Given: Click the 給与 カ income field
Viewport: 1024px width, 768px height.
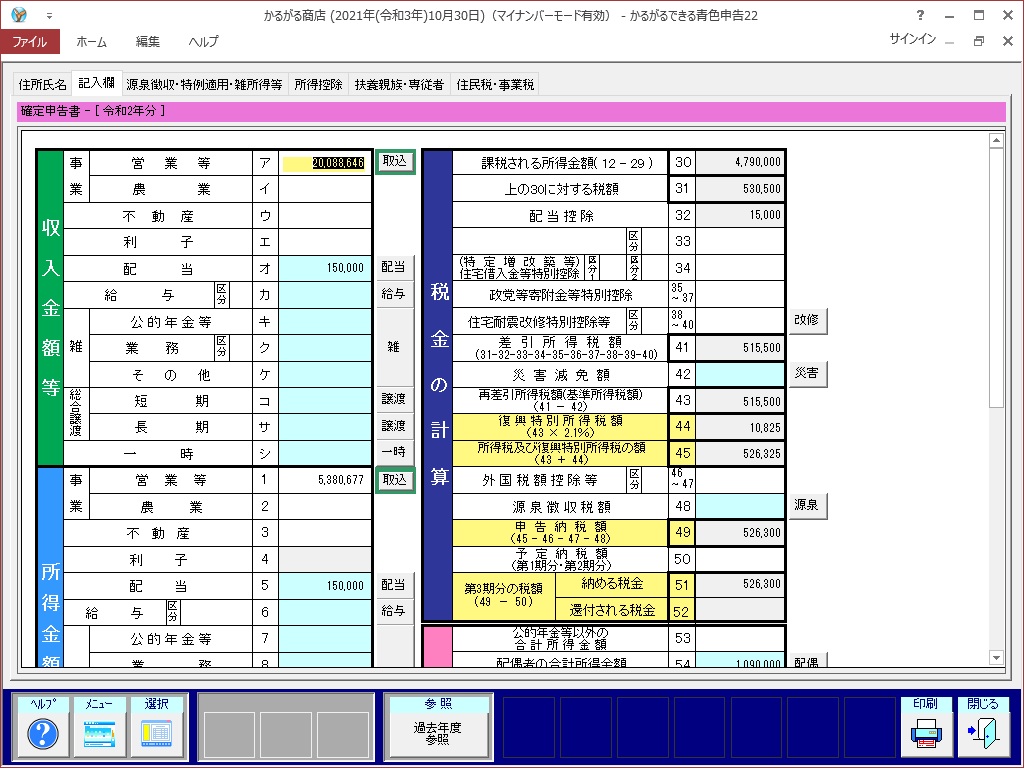Looking at the screenshot, I should tap(325, 295).
